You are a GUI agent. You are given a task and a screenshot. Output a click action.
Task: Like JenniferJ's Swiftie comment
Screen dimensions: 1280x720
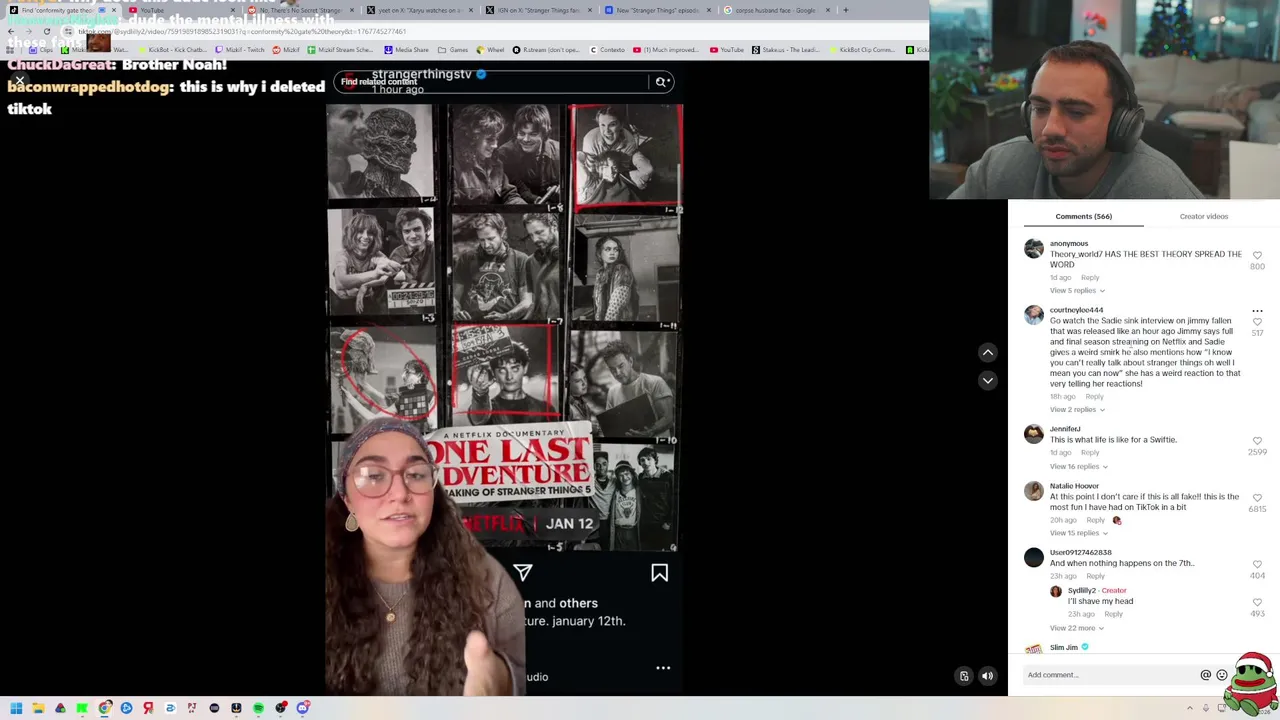tap(1257, 441)
